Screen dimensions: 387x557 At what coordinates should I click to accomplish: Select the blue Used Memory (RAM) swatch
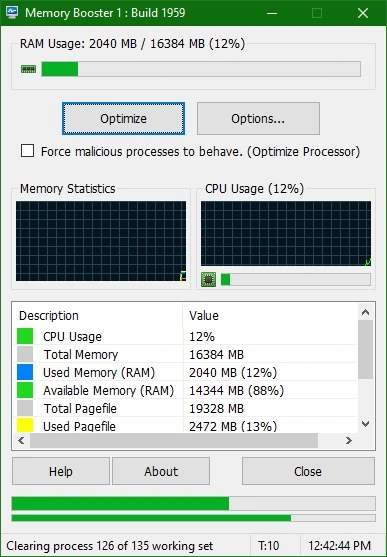[25, 372]
